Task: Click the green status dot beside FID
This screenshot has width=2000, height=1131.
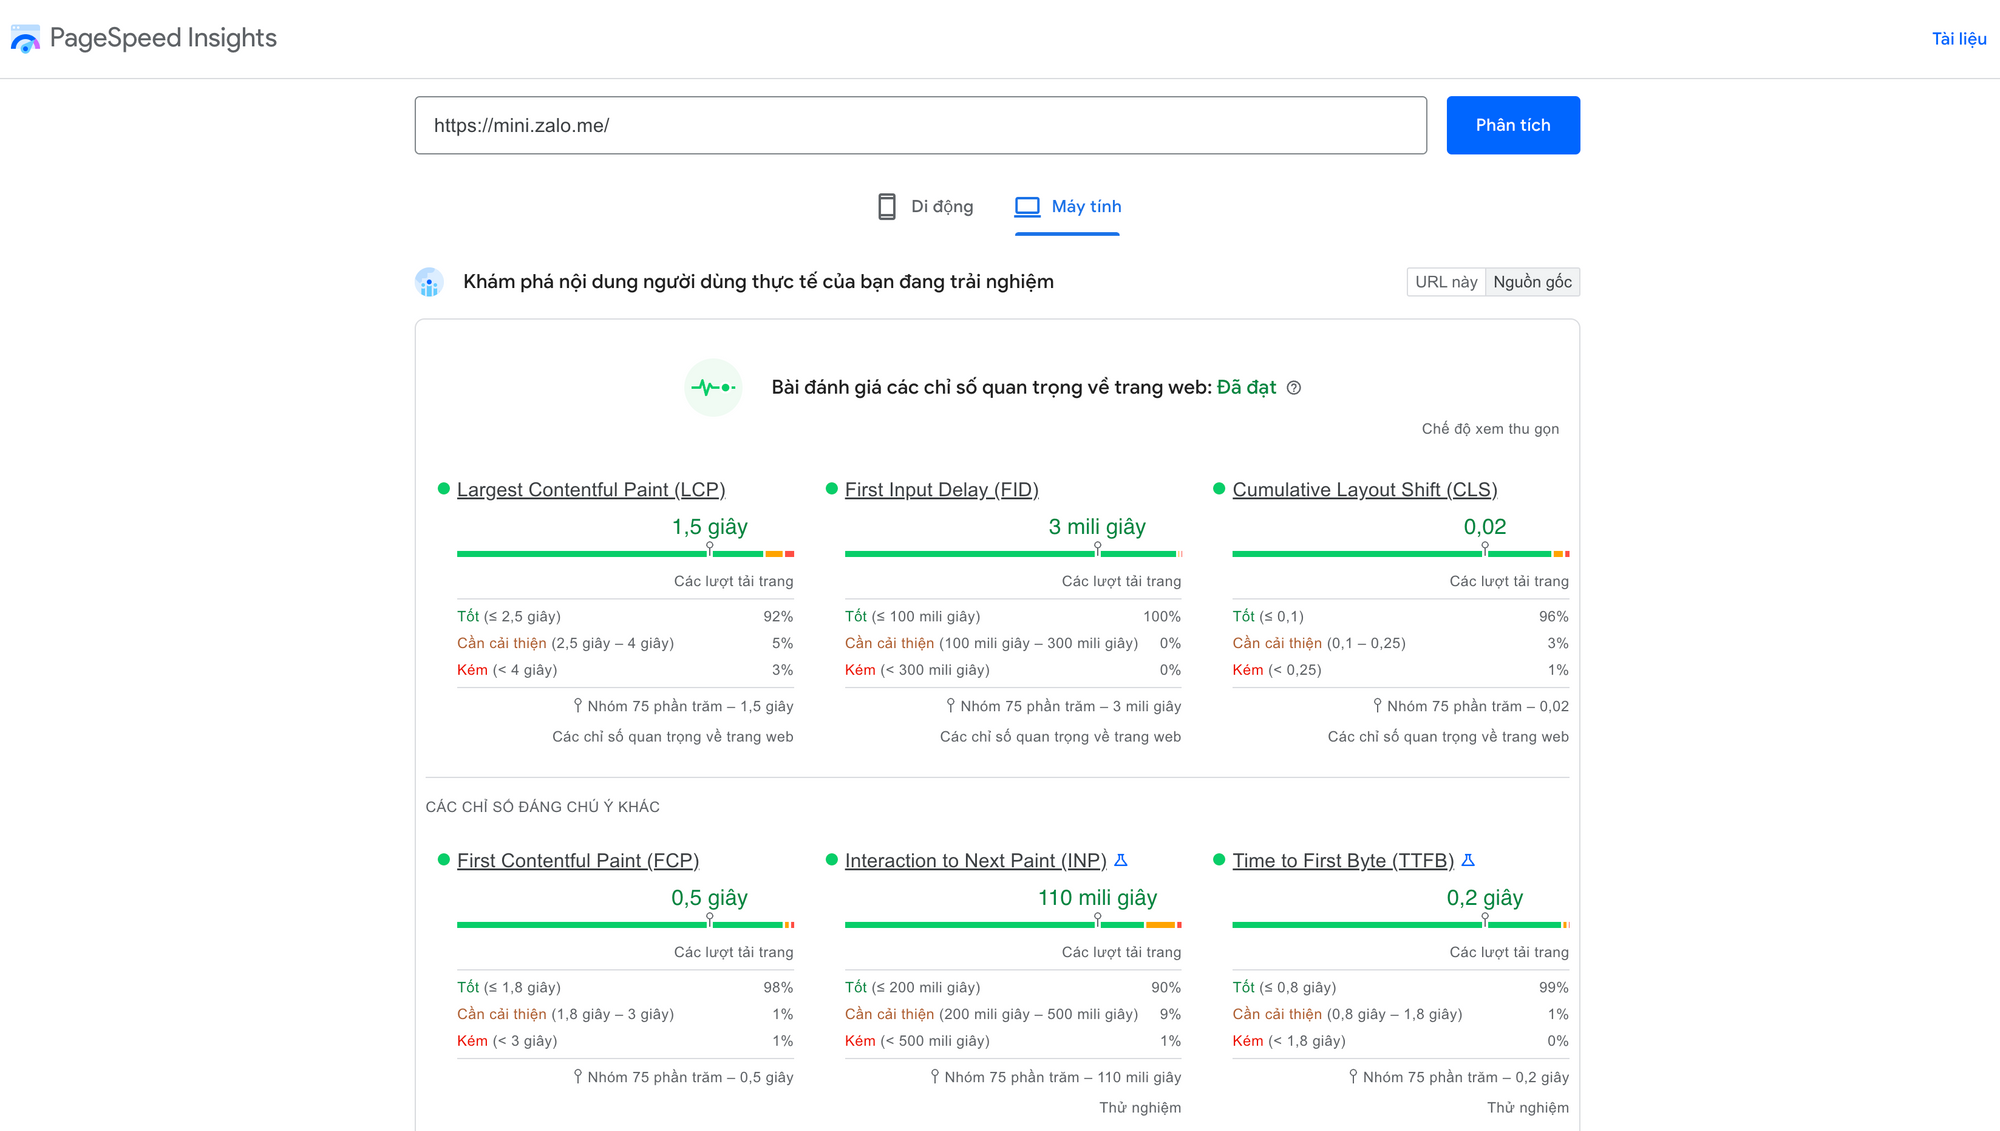Action: [831, 488]
